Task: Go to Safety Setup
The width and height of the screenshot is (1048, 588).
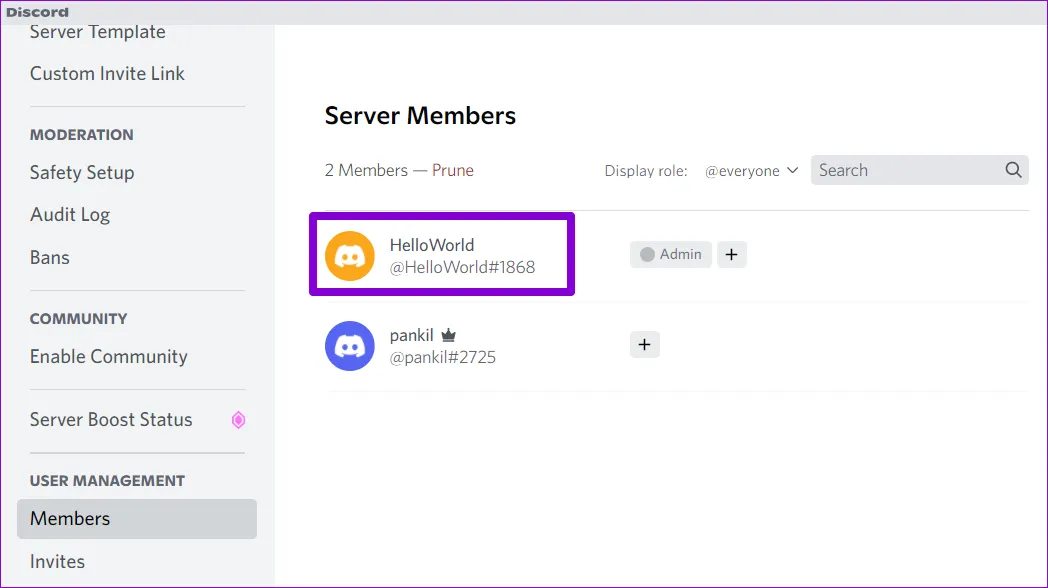Action: click(82, 173)
